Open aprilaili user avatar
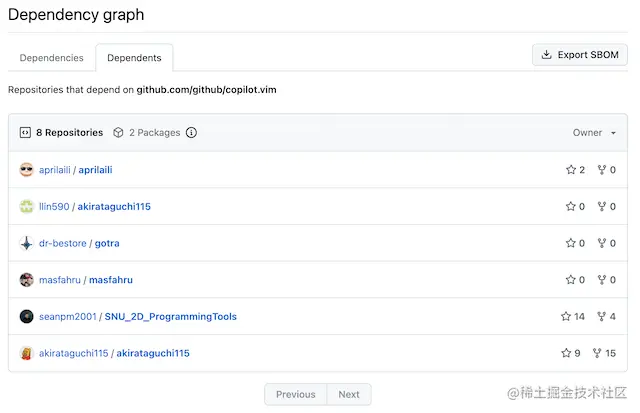This screenshot has width=640, height=413. 27,170
